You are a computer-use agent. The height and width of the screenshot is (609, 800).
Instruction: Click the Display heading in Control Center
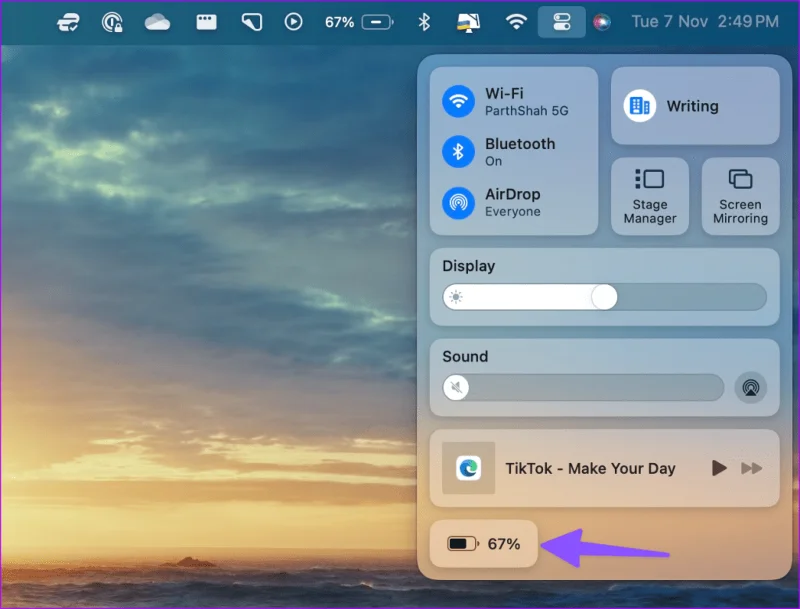point(468,266)
